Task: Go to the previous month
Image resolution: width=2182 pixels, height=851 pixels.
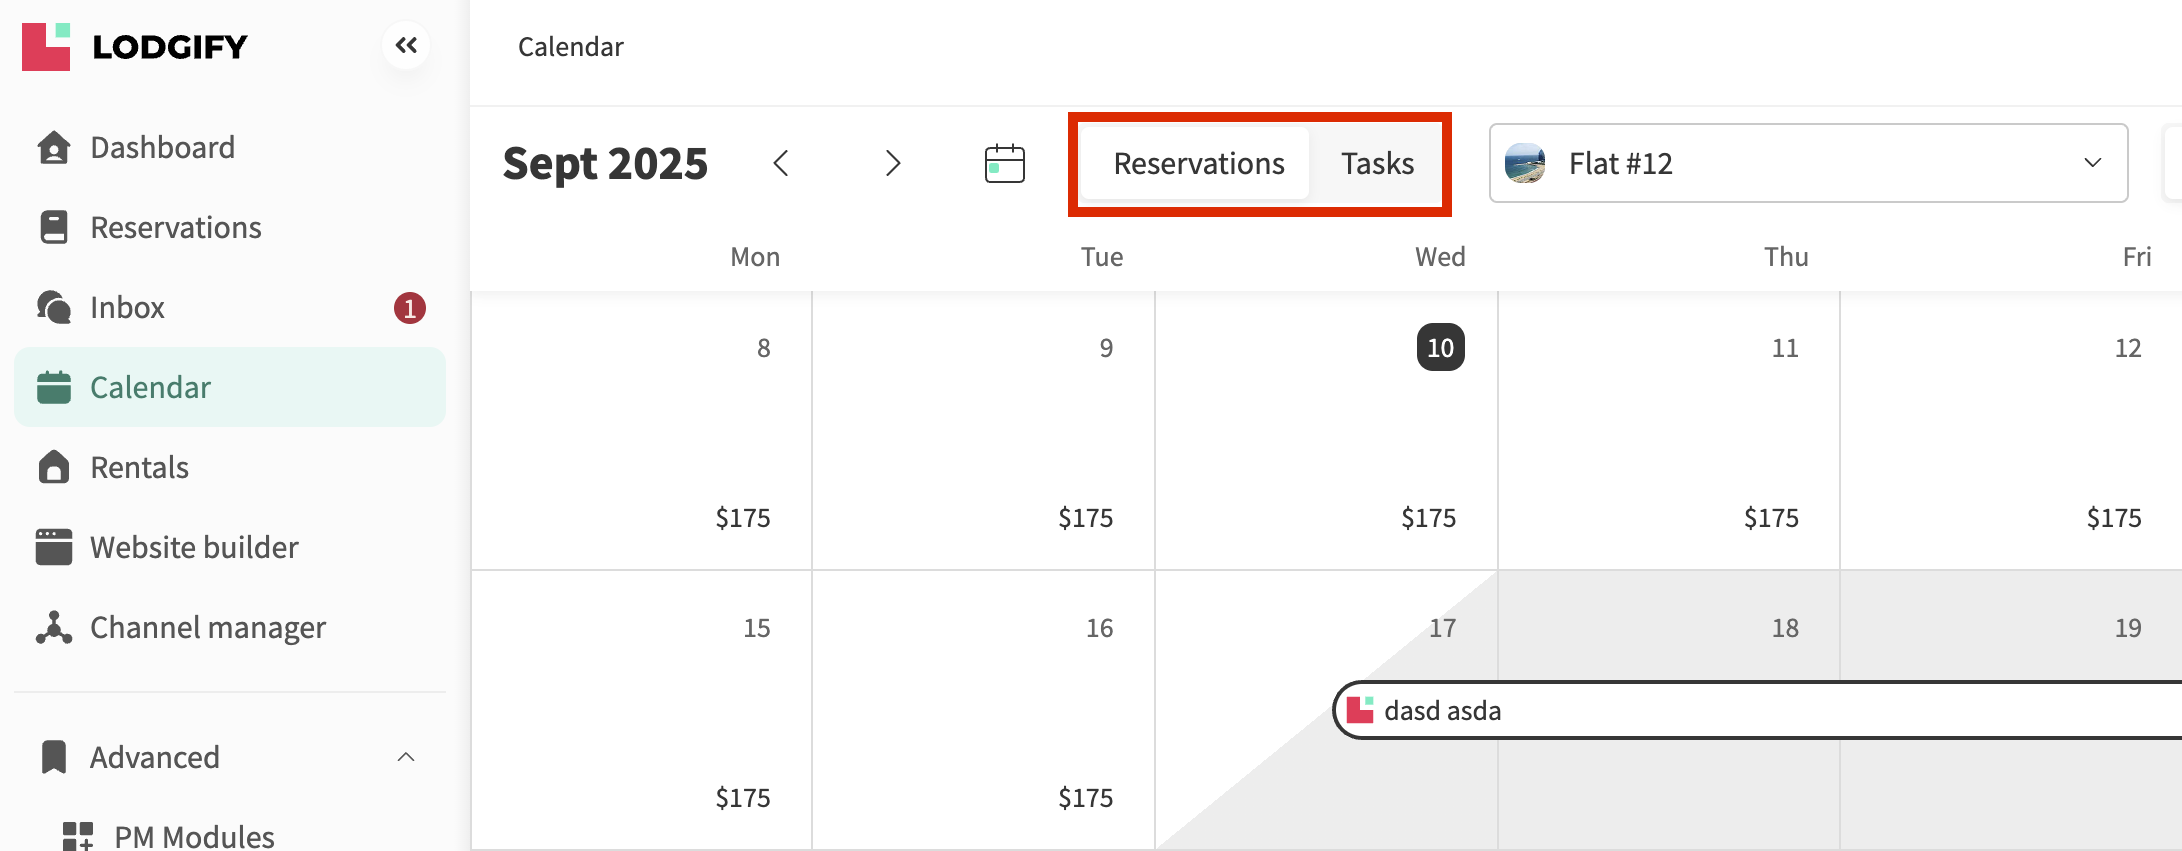Action: click(781, 163)
